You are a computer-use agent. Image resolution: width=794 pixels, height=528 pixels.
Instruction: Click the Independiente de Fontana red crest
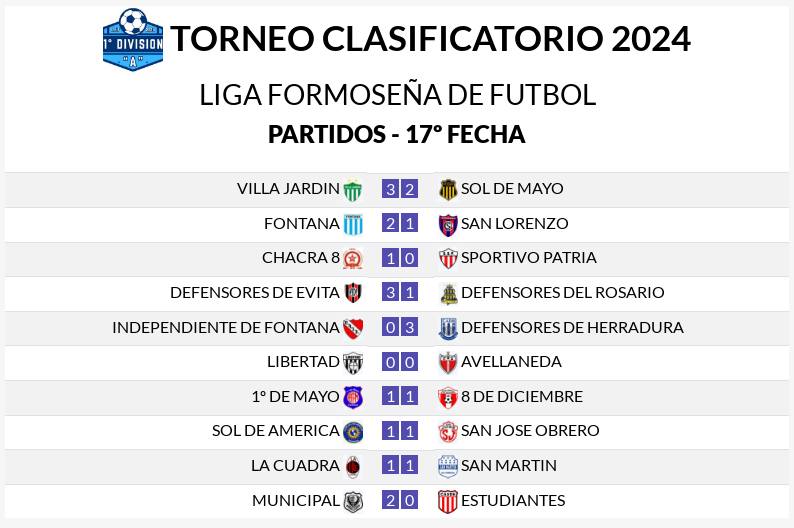353,328
